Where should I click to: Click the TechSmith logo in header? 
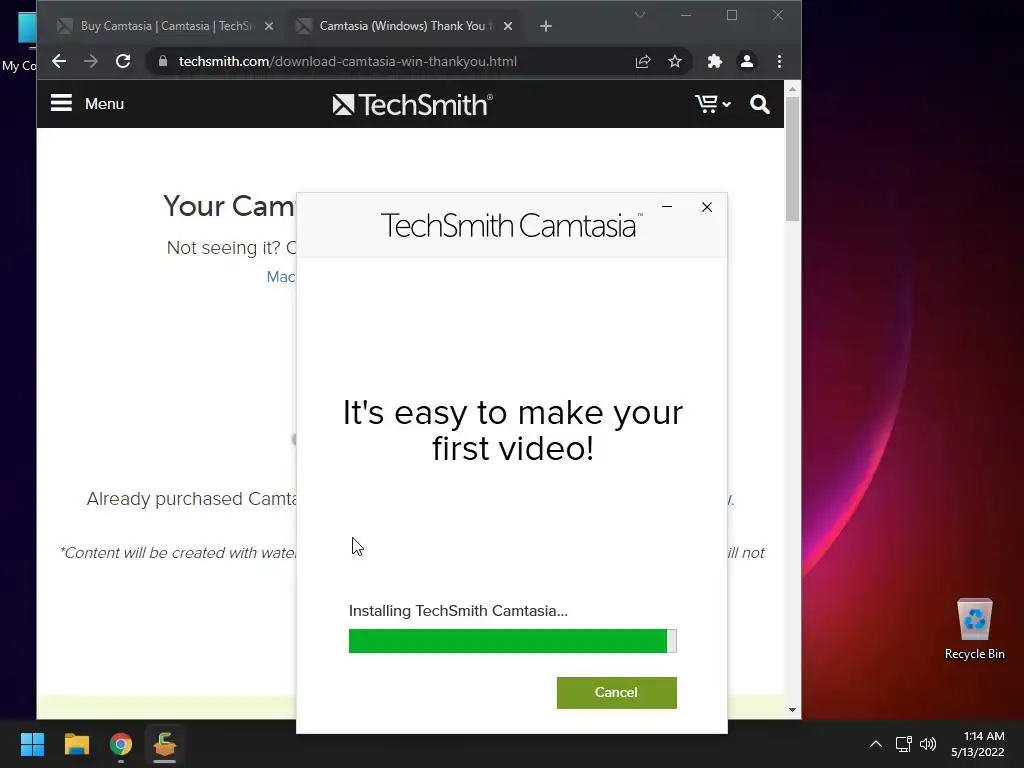413,104
